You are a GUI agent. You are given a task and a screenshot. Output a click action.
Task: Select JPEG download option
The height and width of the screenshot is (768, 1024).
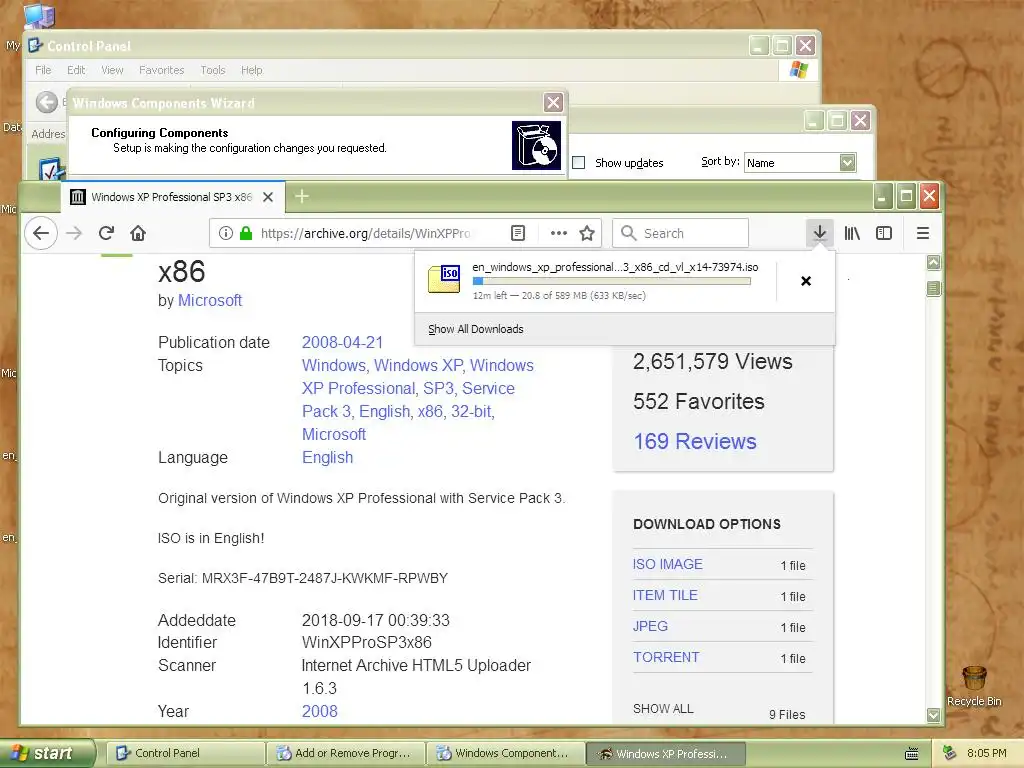[x=650, y=626]
